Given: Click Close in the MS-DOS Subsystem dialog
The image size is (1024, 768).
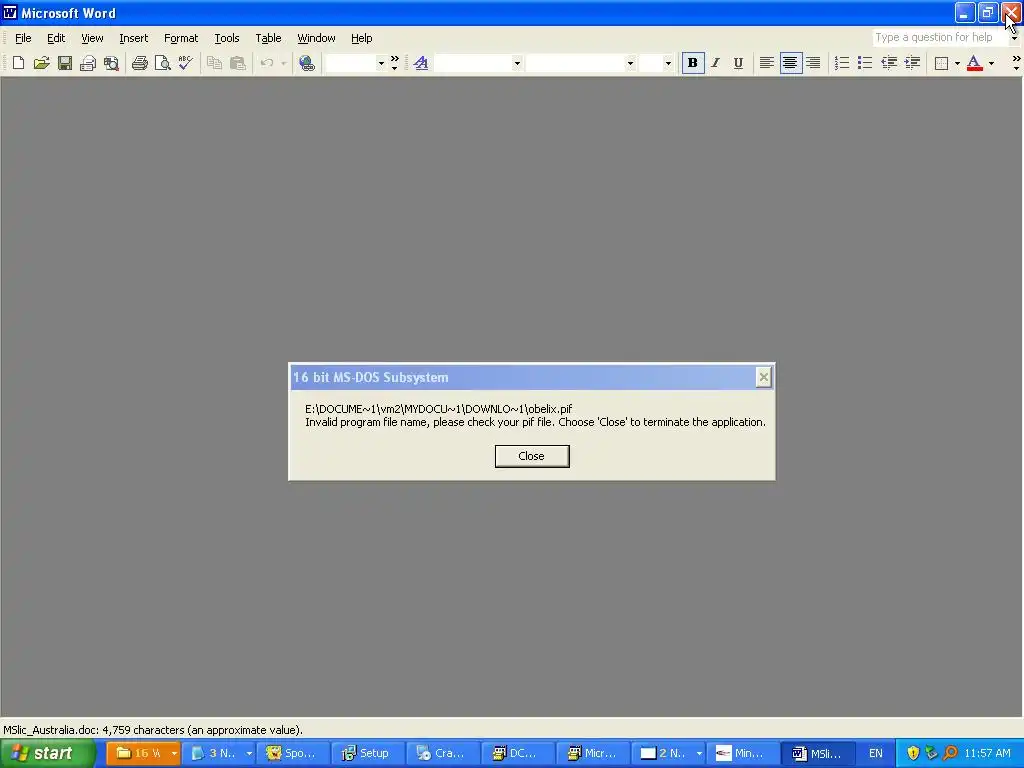Looking at the screenshot, I should (532, 456).
